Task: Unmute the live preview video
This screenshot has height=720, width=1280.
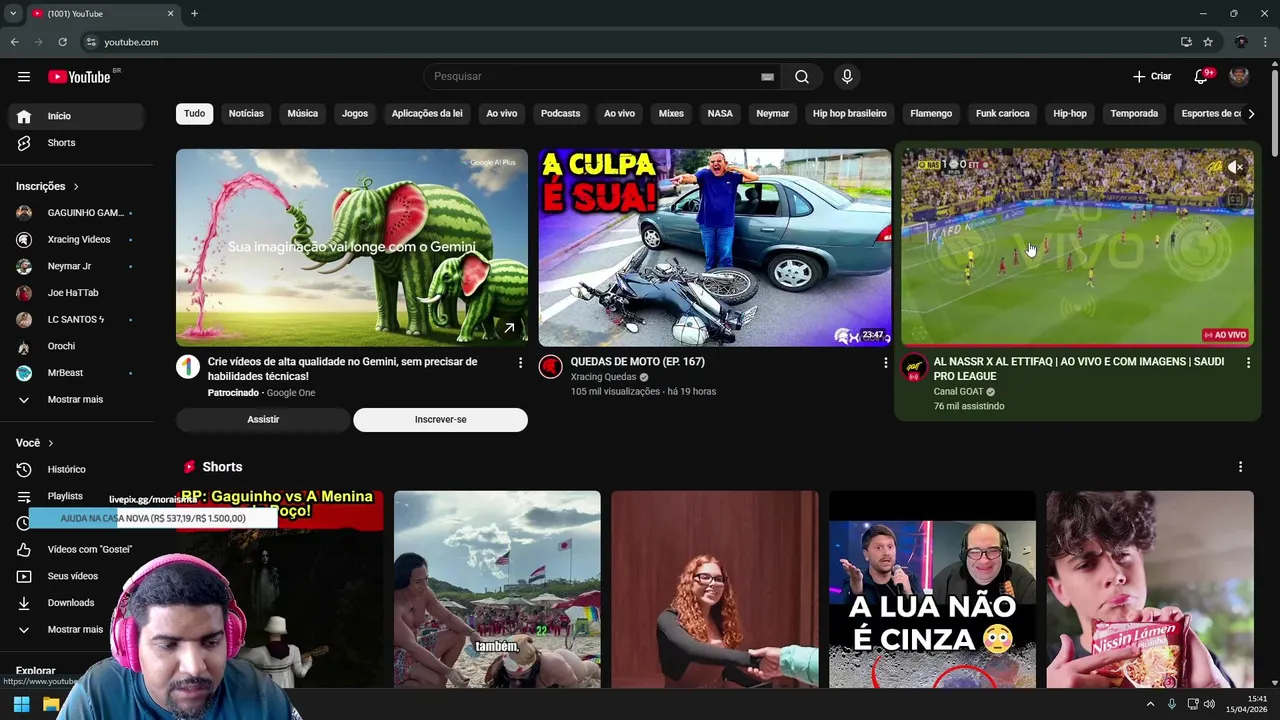Action: pos(1235,168)
